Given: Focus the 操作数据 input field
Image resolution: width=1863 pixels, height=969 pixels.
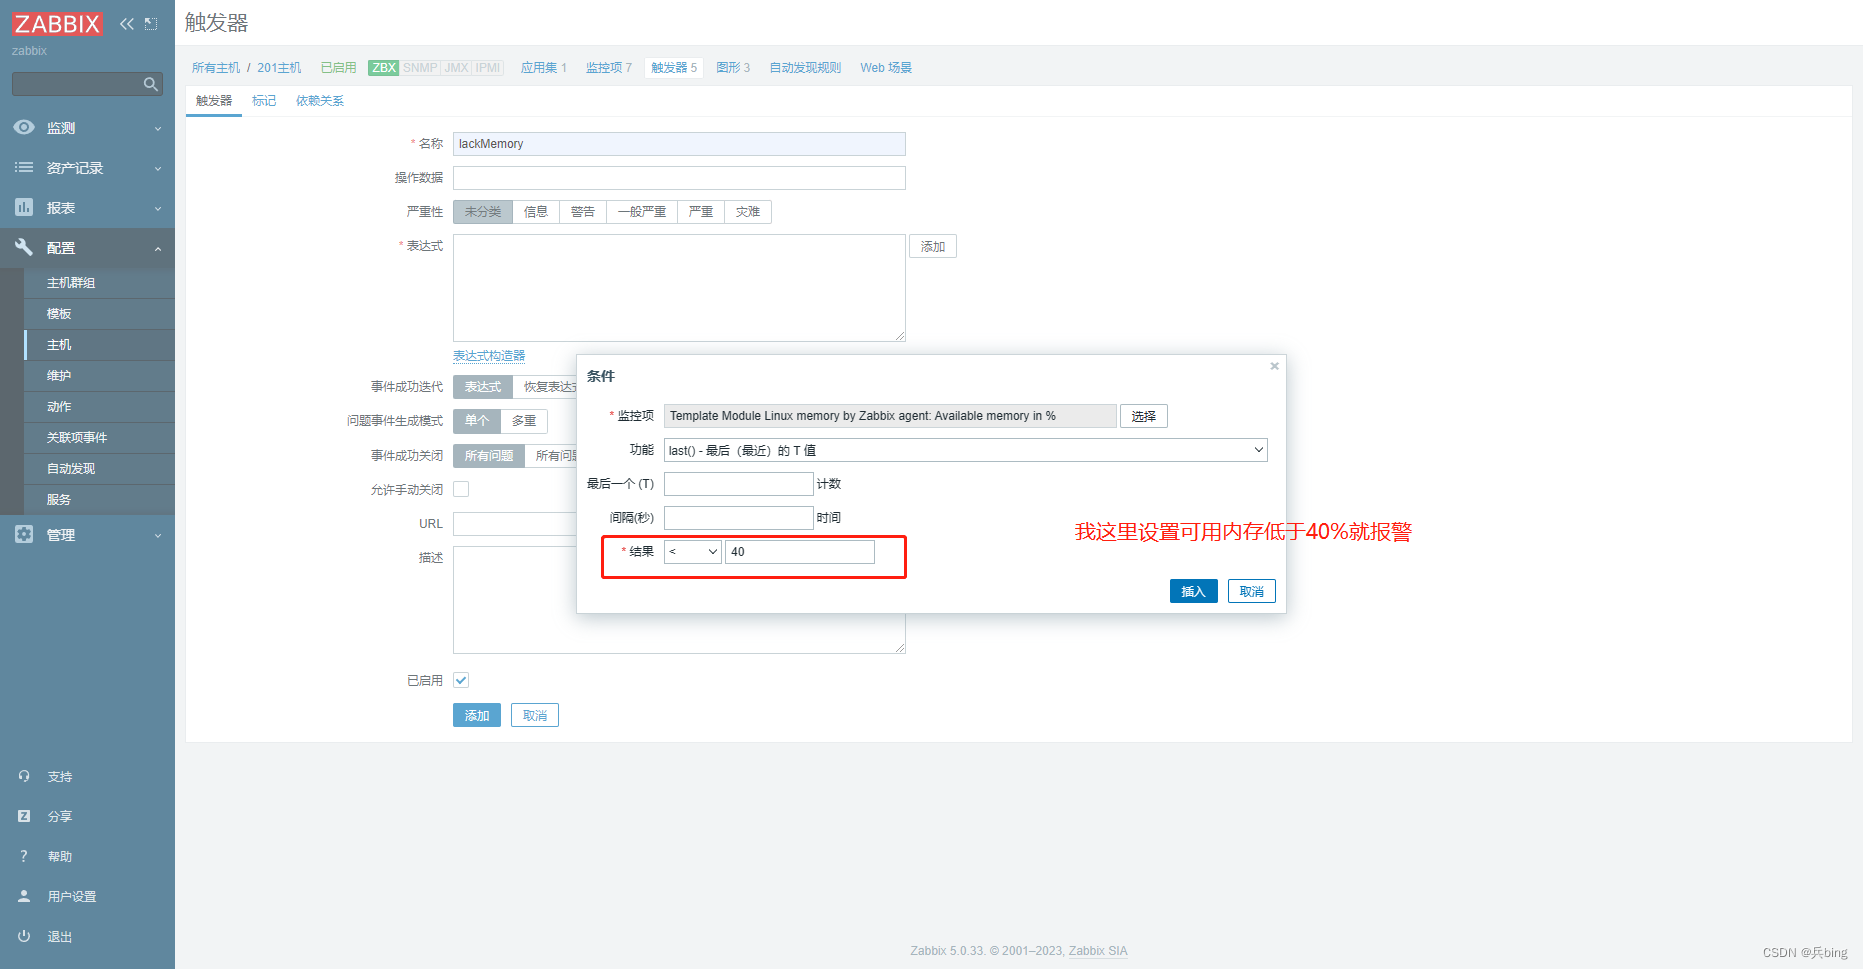Looking at the screenshot, I should pyautogui.click(x=679, y=178).
